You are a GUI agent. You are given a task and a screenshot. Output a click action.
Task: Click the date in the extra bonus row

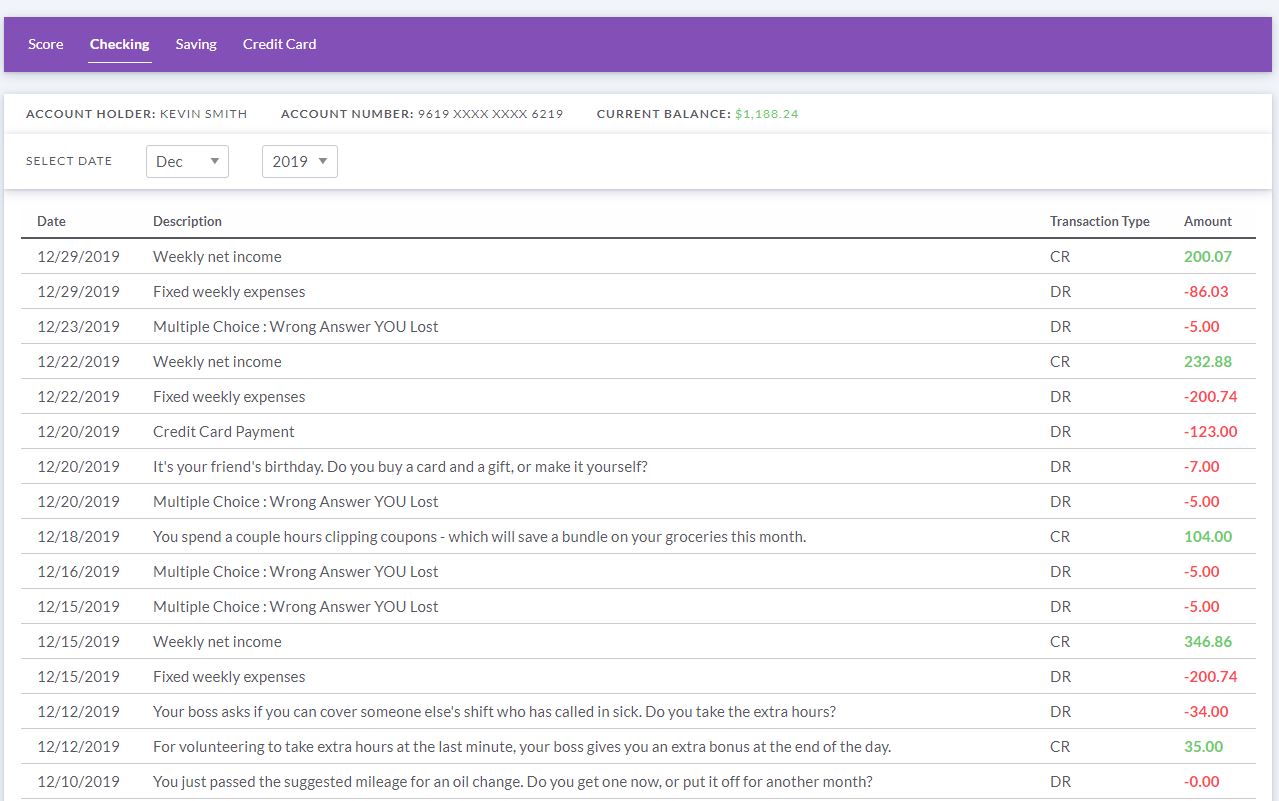78,746
